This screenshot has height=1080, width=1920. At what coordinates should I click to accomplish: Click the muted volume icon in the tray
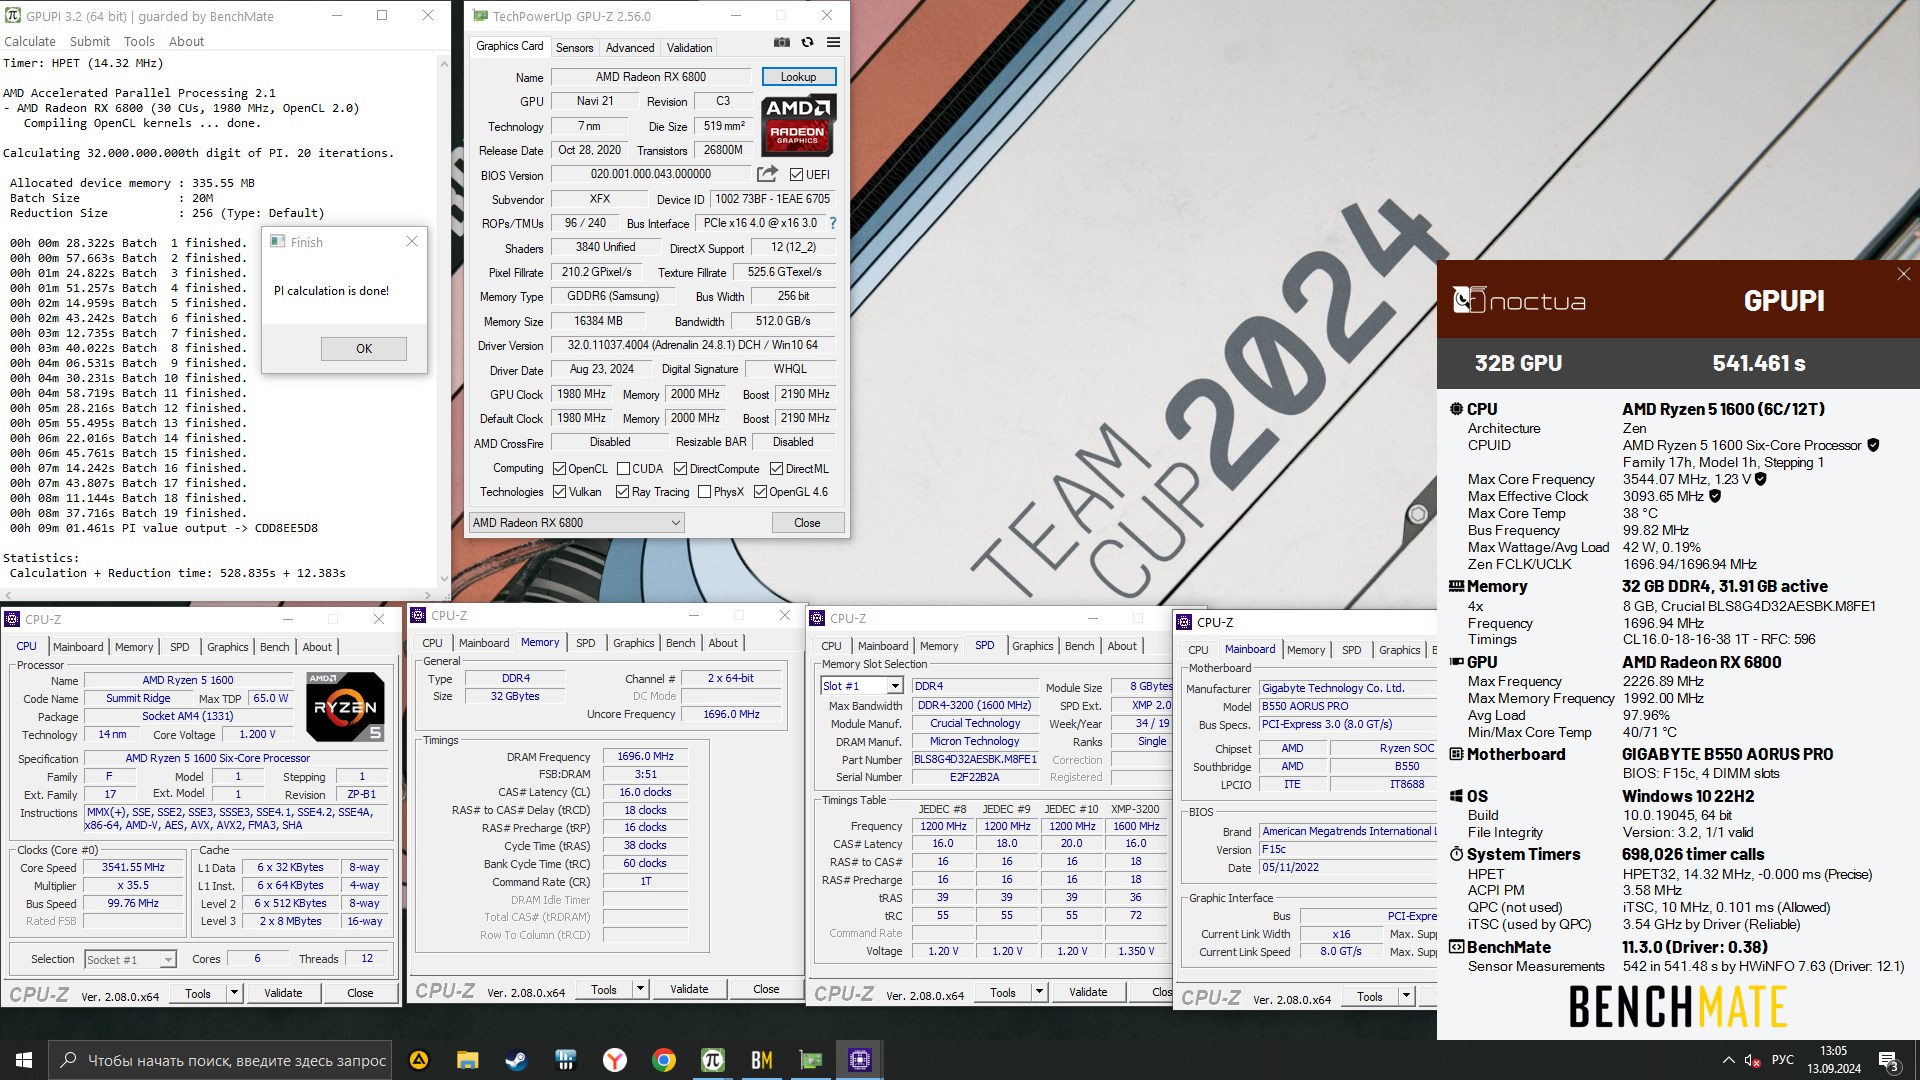[x=1752, y=1060]
